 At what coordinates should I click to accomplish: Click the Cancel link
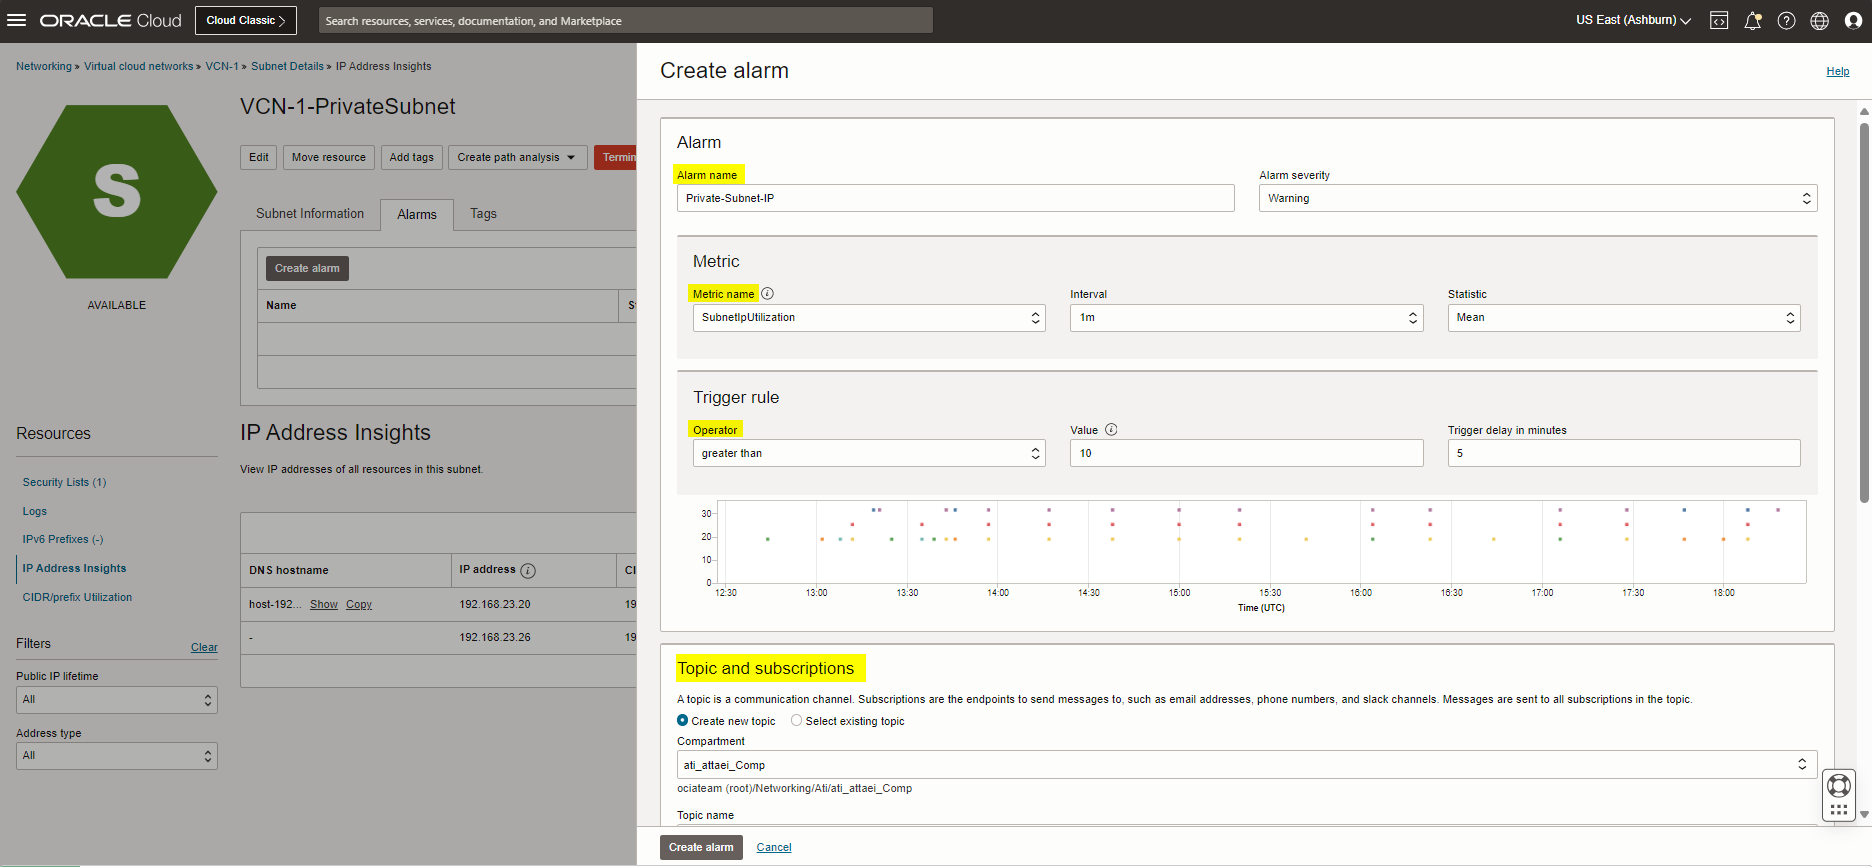tap(773, 847)
